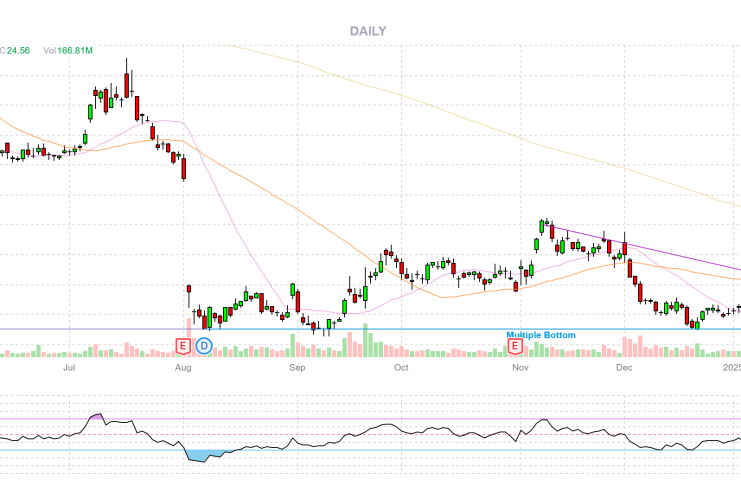Click the purple overbought peak in oscillator
741x486 pixels.
click(x=97, y=415)
